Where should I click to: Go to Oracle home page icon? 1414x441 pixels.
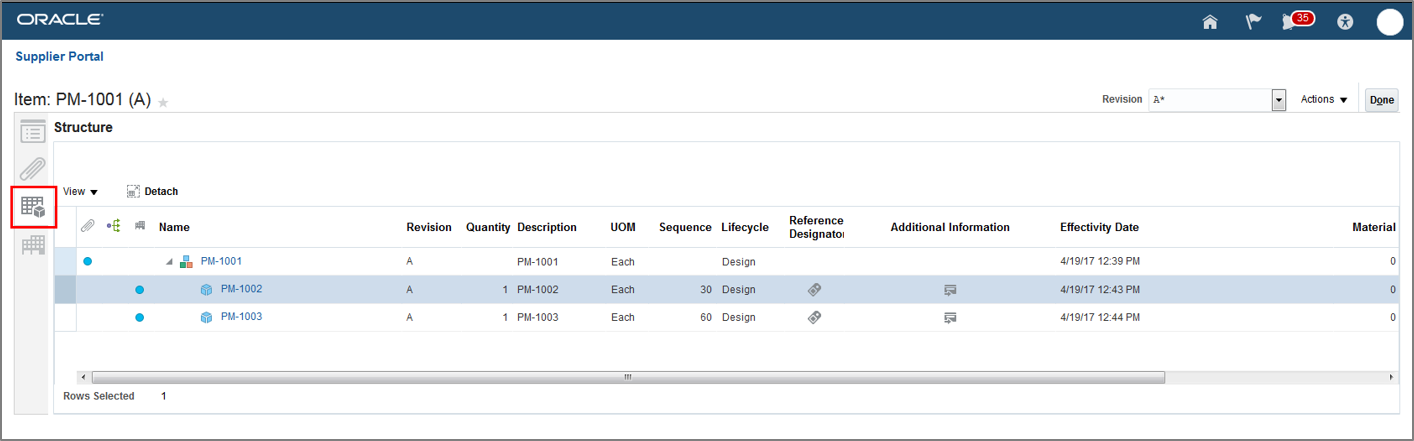point(1210,21)
